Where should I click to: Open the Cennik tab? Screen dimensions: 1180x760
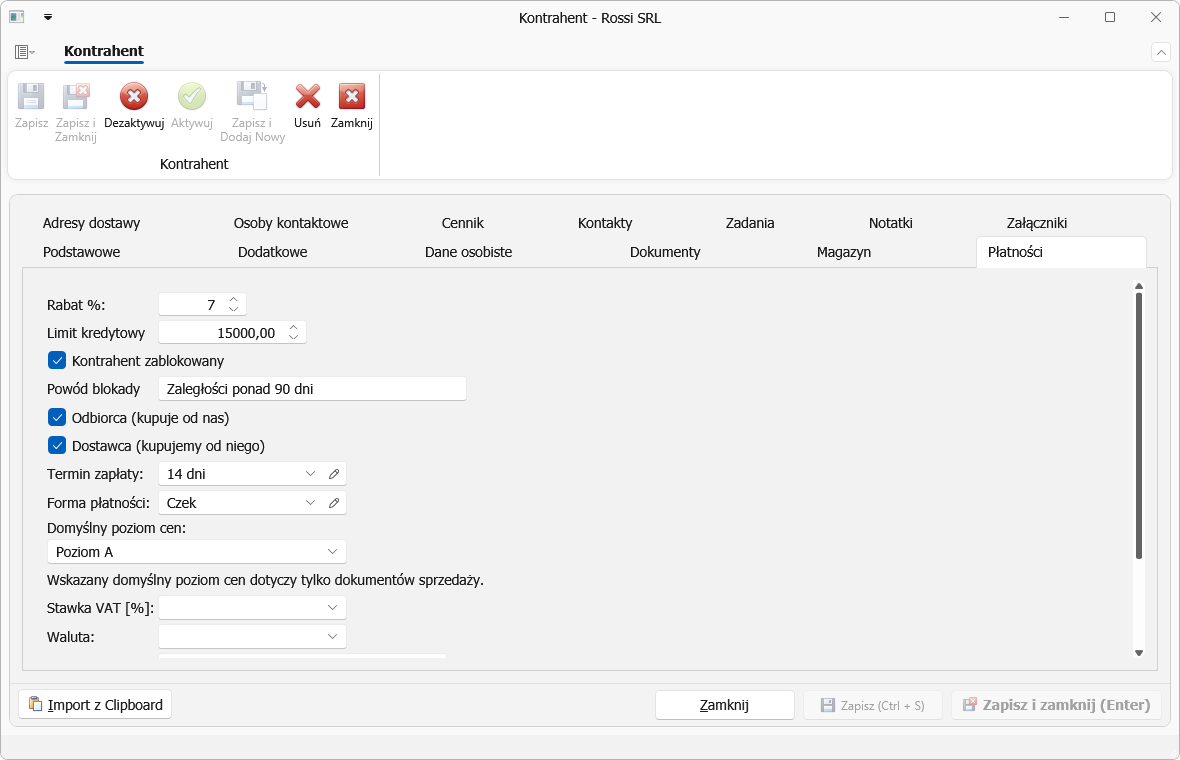tap(463, 223)
